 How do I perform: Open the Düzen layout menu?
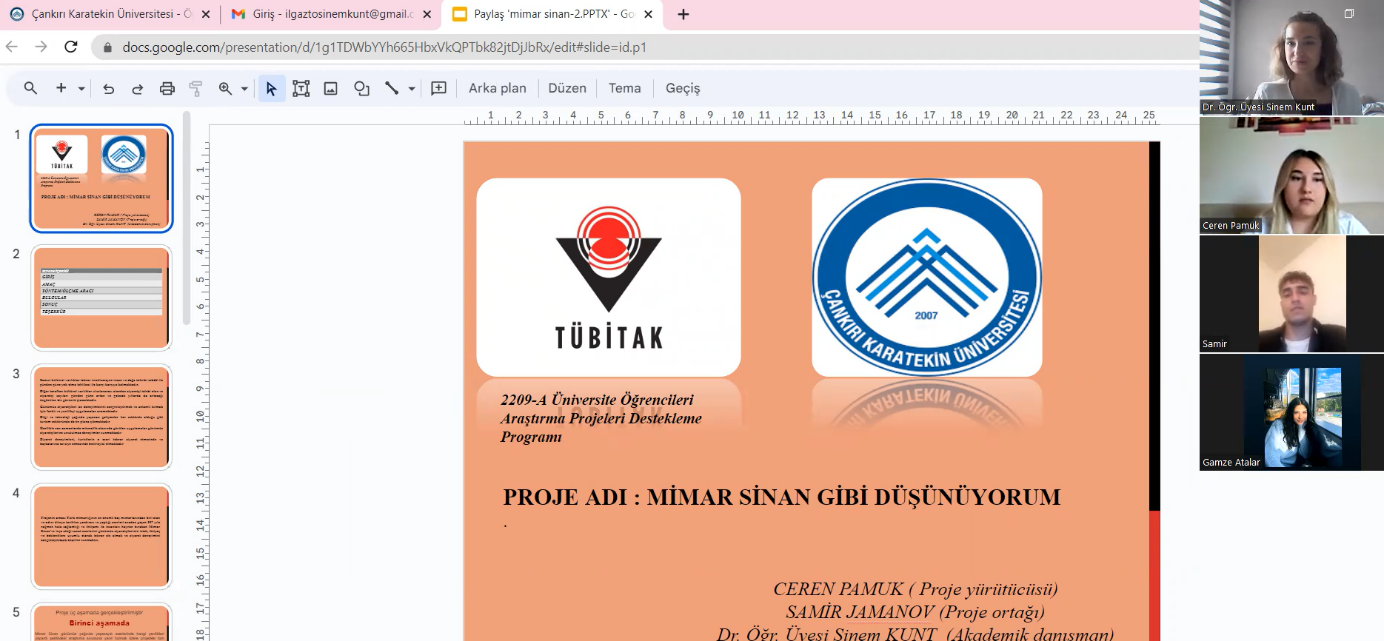click(x=567, y=88)
